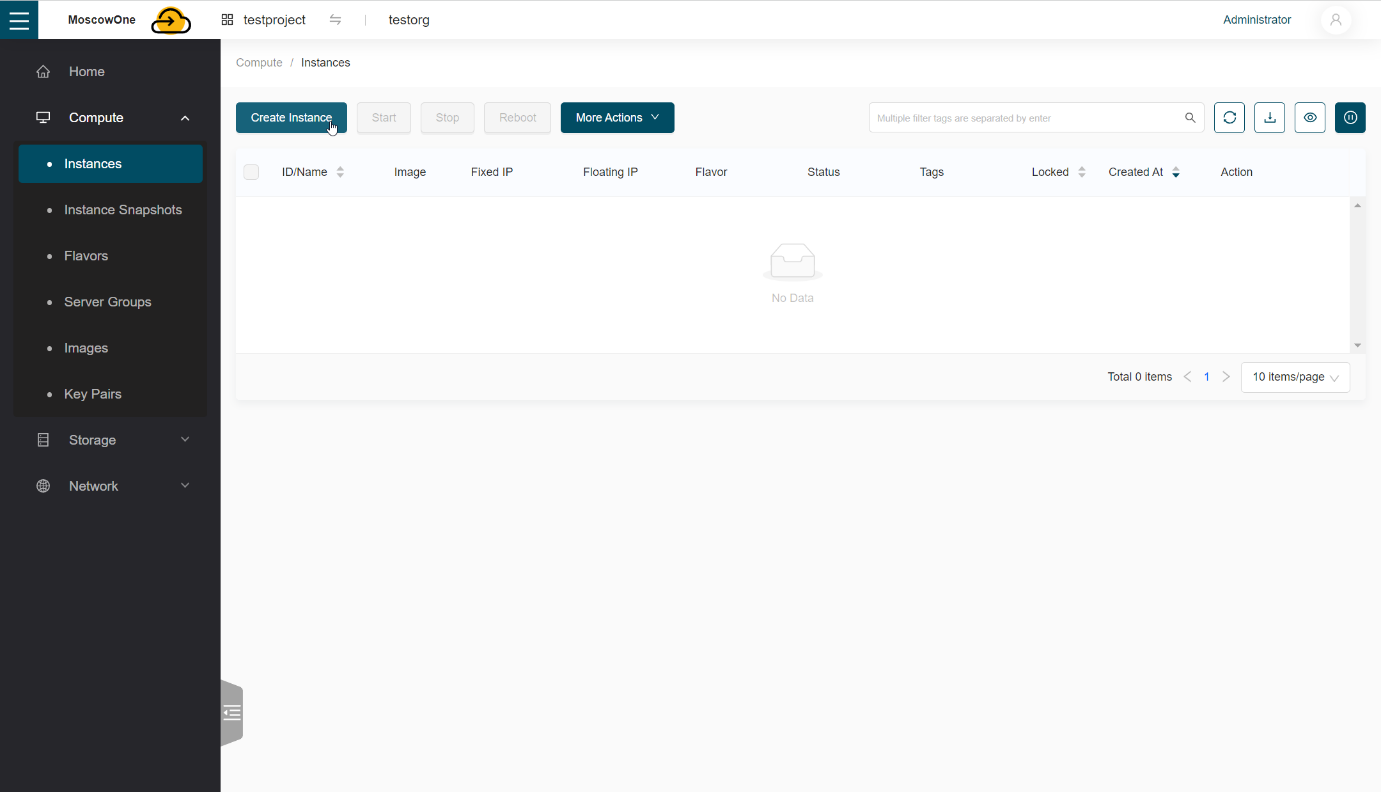Click the Create Instance button

291,117
